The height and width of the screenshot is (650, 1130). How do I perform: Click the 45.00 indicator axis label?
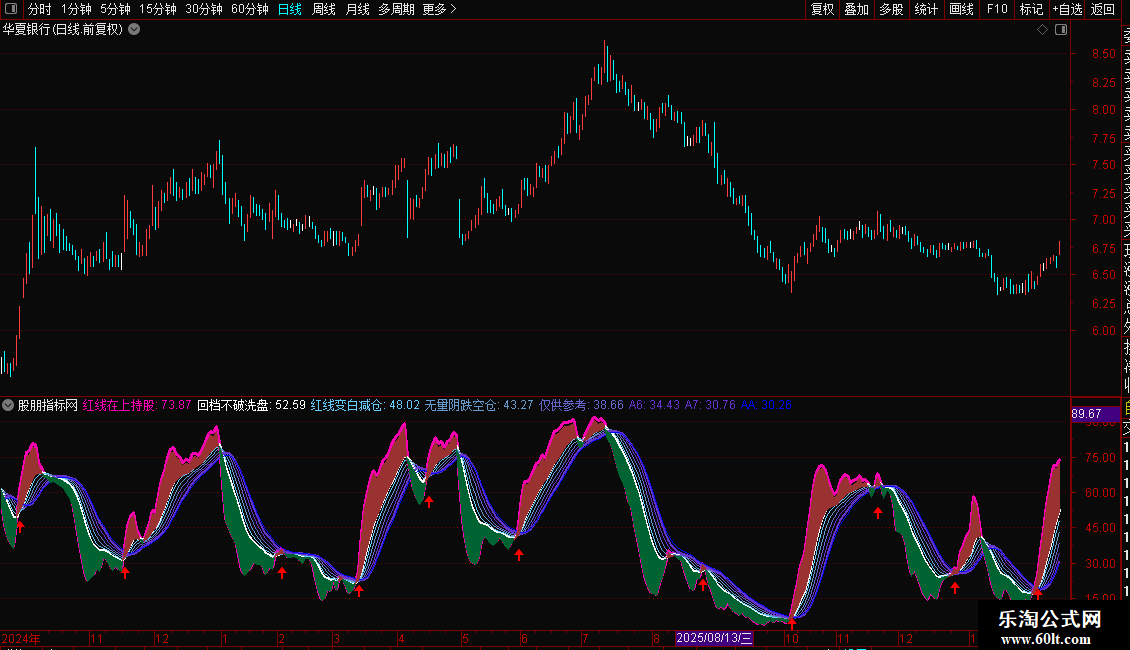[x=1101, y=528]
